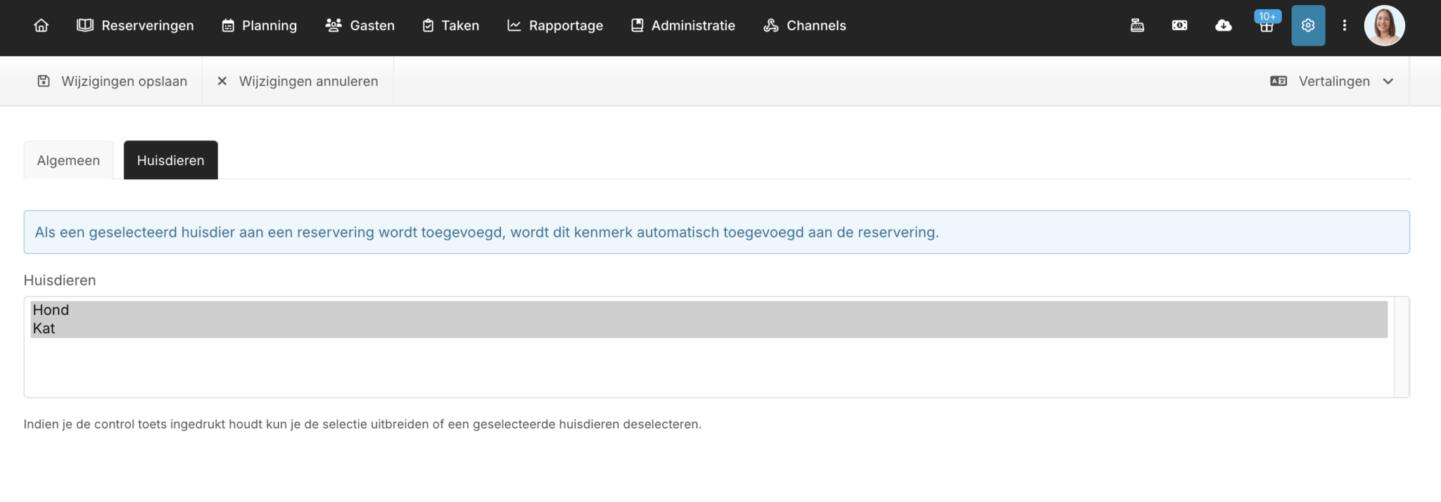Select Kat in the Huisdieren list
Screen dimensions: 1441x502
(44, 328)
